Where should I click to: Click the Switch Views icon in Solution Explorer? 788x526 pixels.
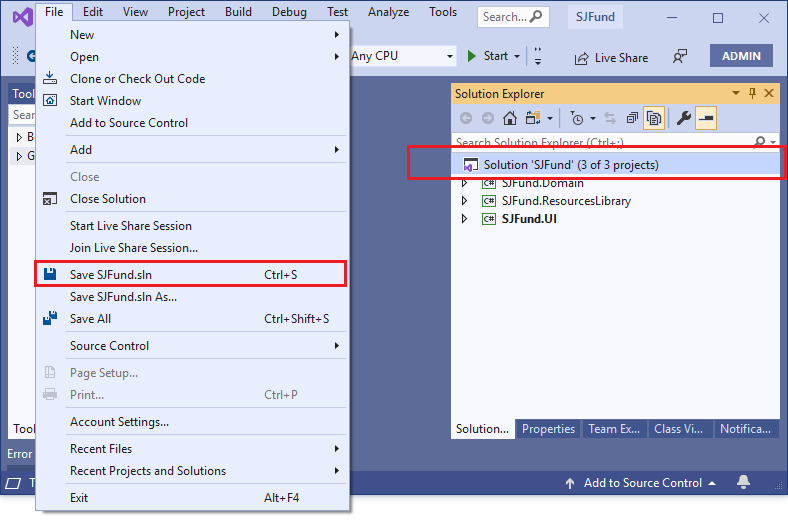[532, 118]
